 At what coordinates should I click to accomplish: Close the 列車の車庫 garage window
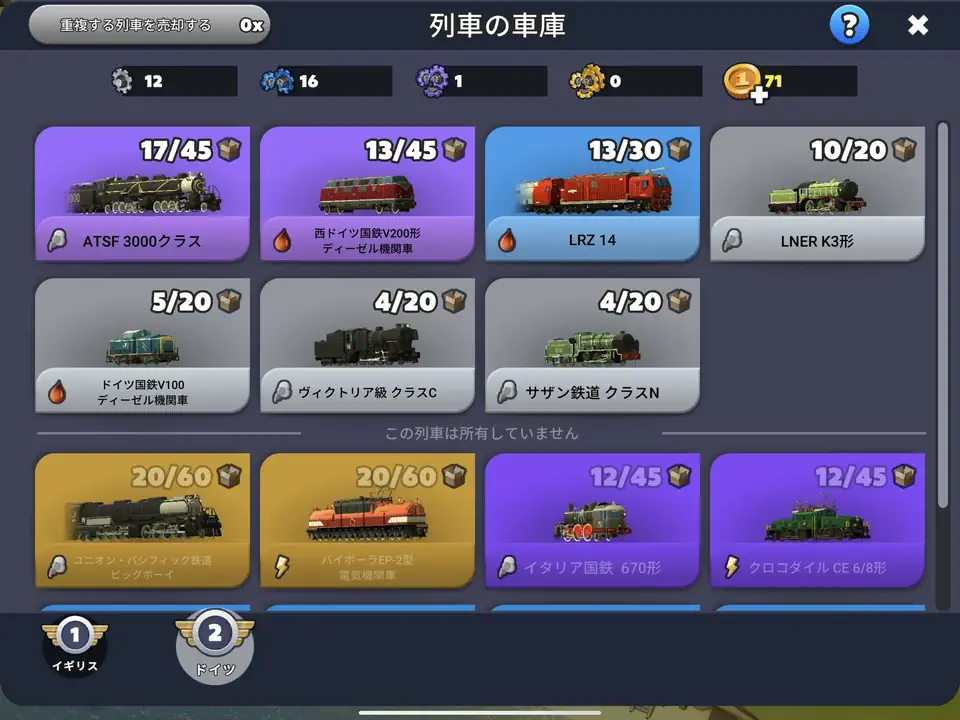coord(917,25)
